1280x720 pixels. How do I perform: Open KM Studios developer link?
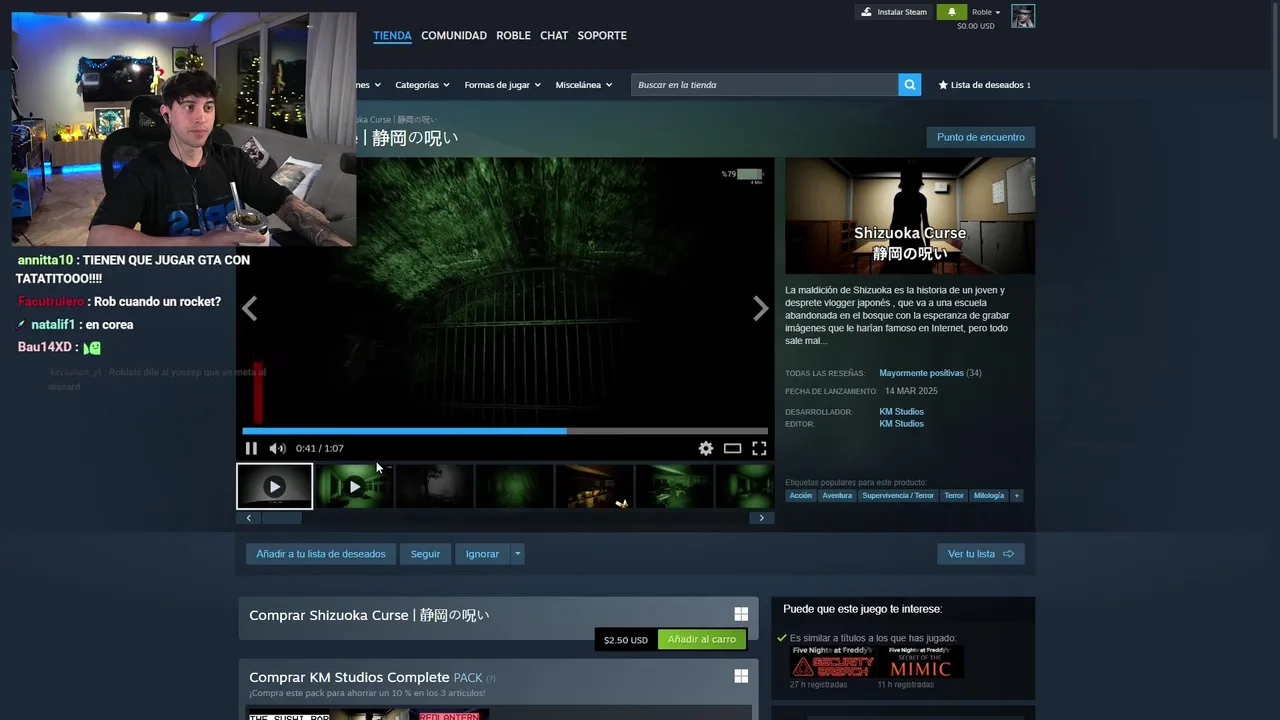(901, 412)
